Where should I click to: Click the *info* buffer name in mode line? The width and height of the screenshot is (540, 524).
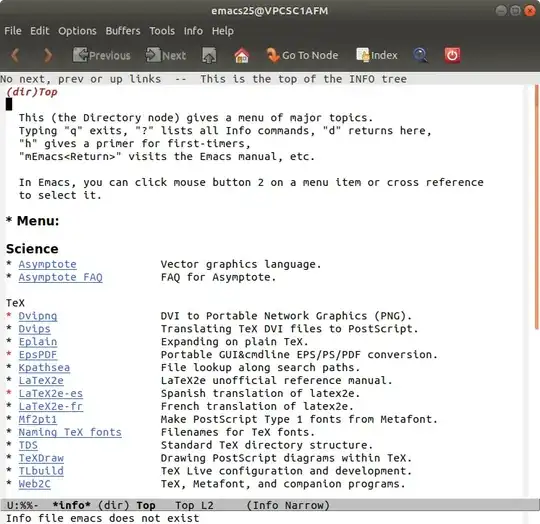[71, 505]
